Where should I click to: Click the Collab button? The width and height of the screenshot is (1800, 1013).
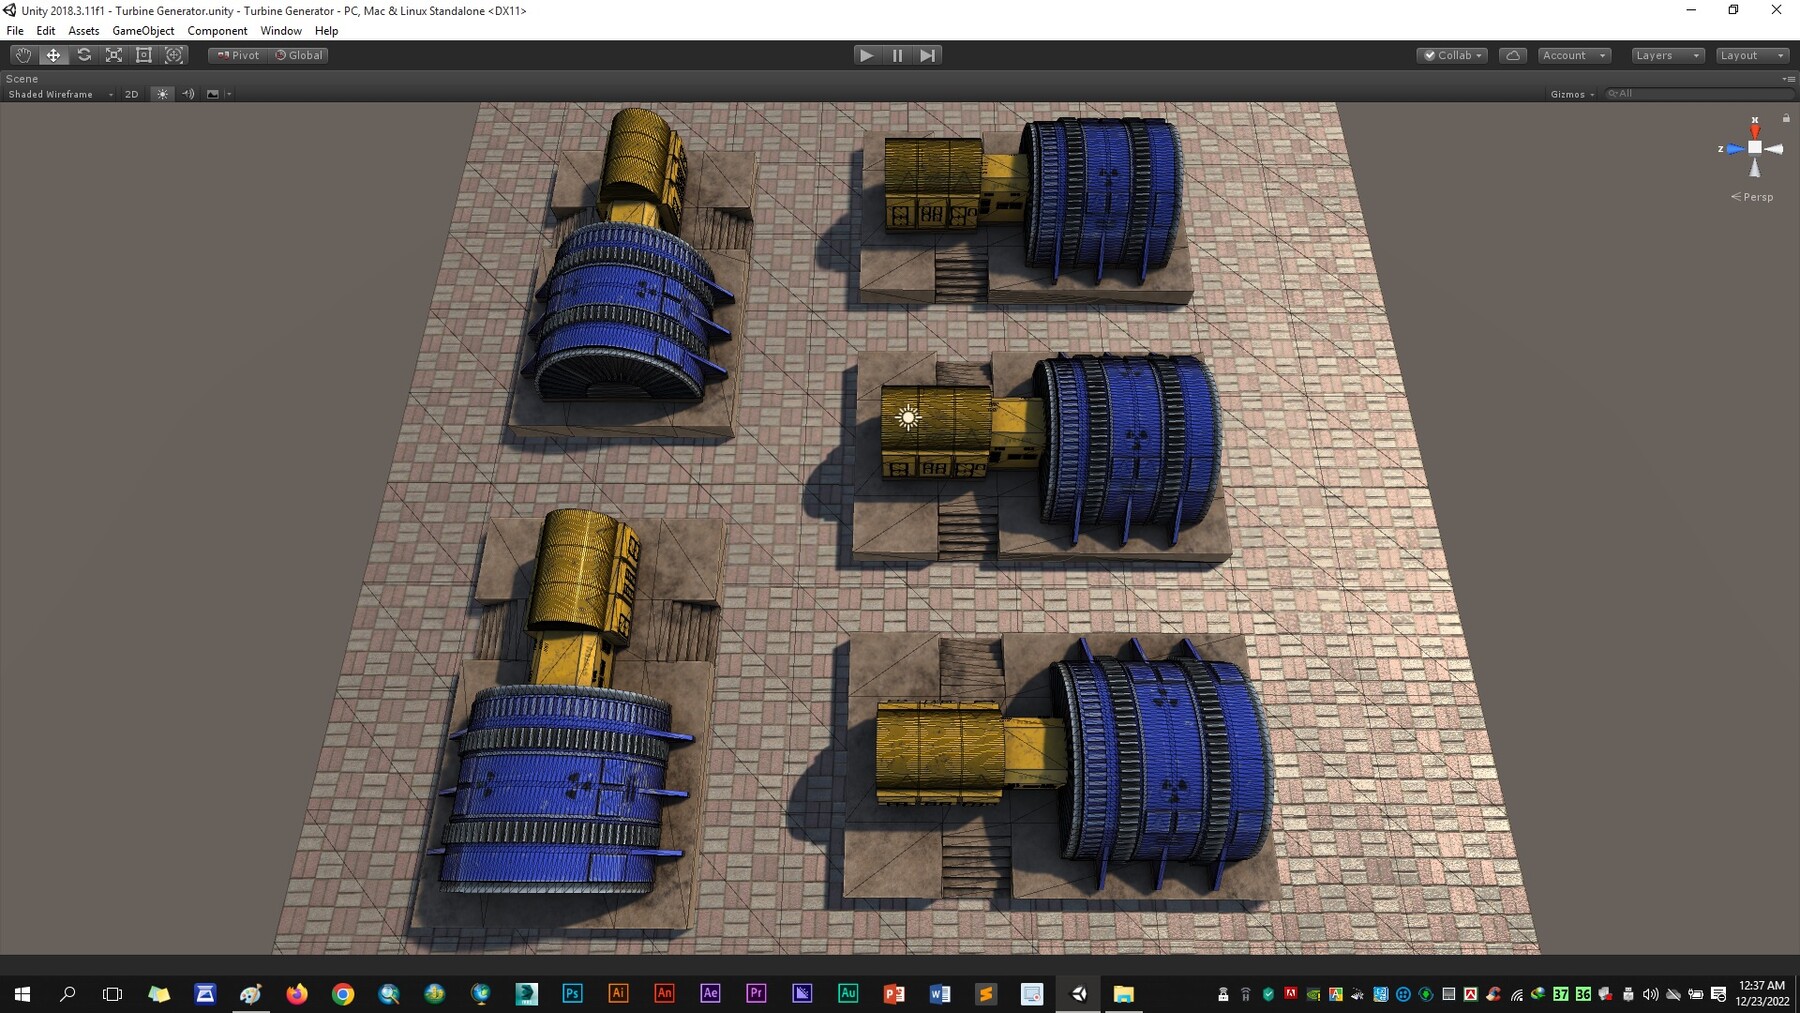coord(1451,55)
